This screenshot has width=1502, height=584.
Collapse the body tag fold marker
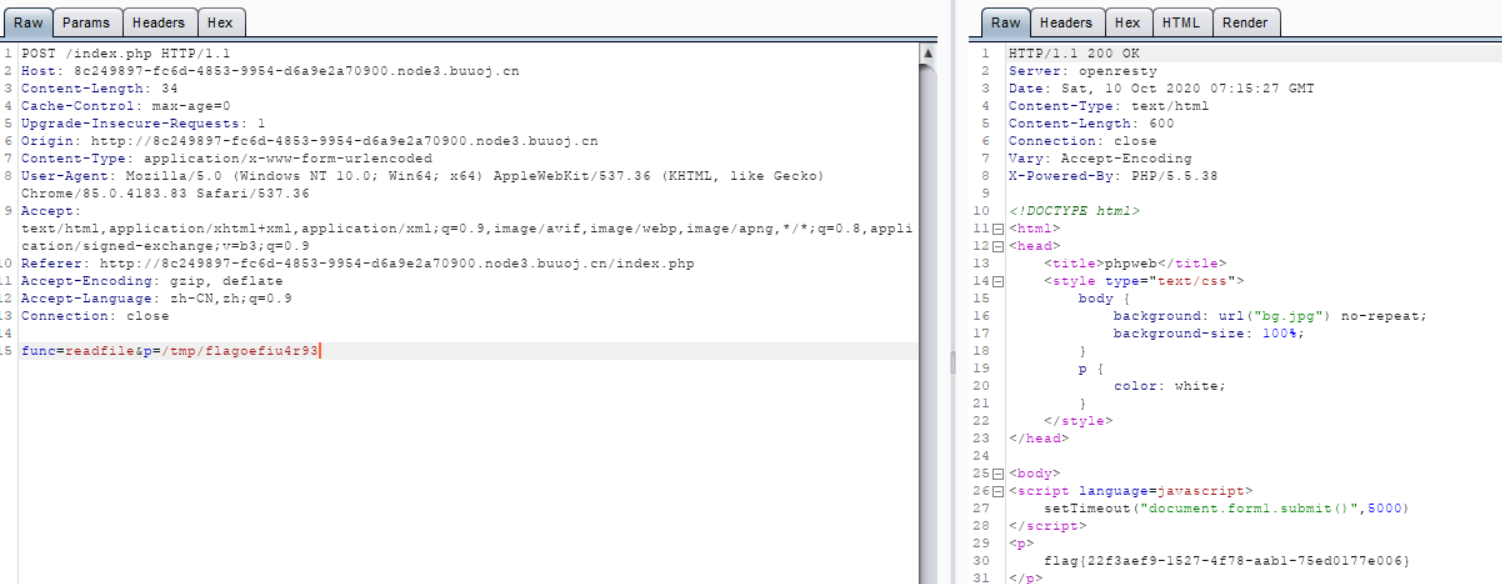point(997,474)
